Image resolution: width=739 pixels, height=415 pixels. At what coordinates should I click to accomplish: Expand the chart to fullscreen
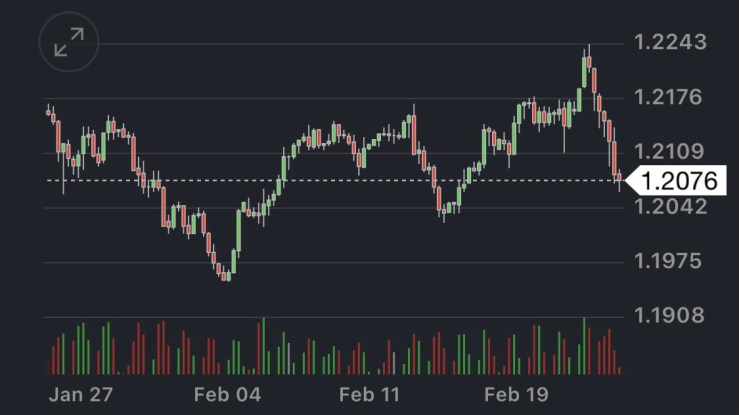coord(69,42)
